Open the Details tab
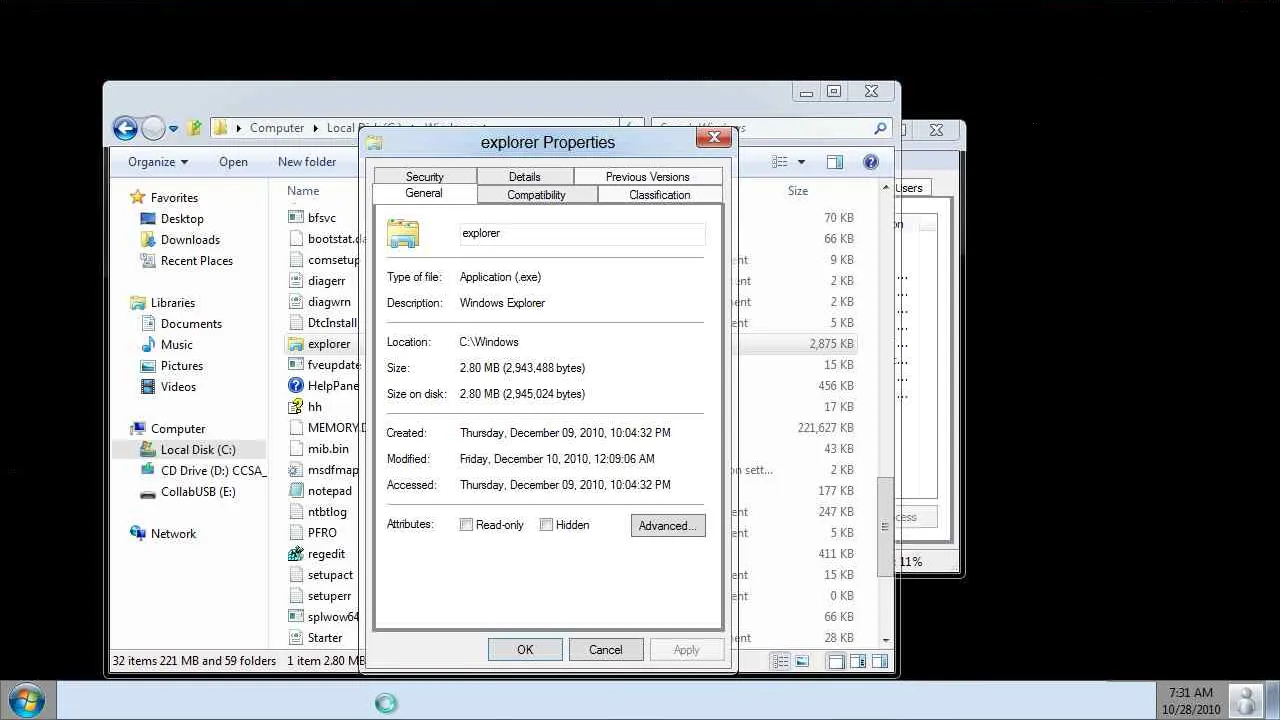Screen dimensions: 1280x720 click(525, 177)
